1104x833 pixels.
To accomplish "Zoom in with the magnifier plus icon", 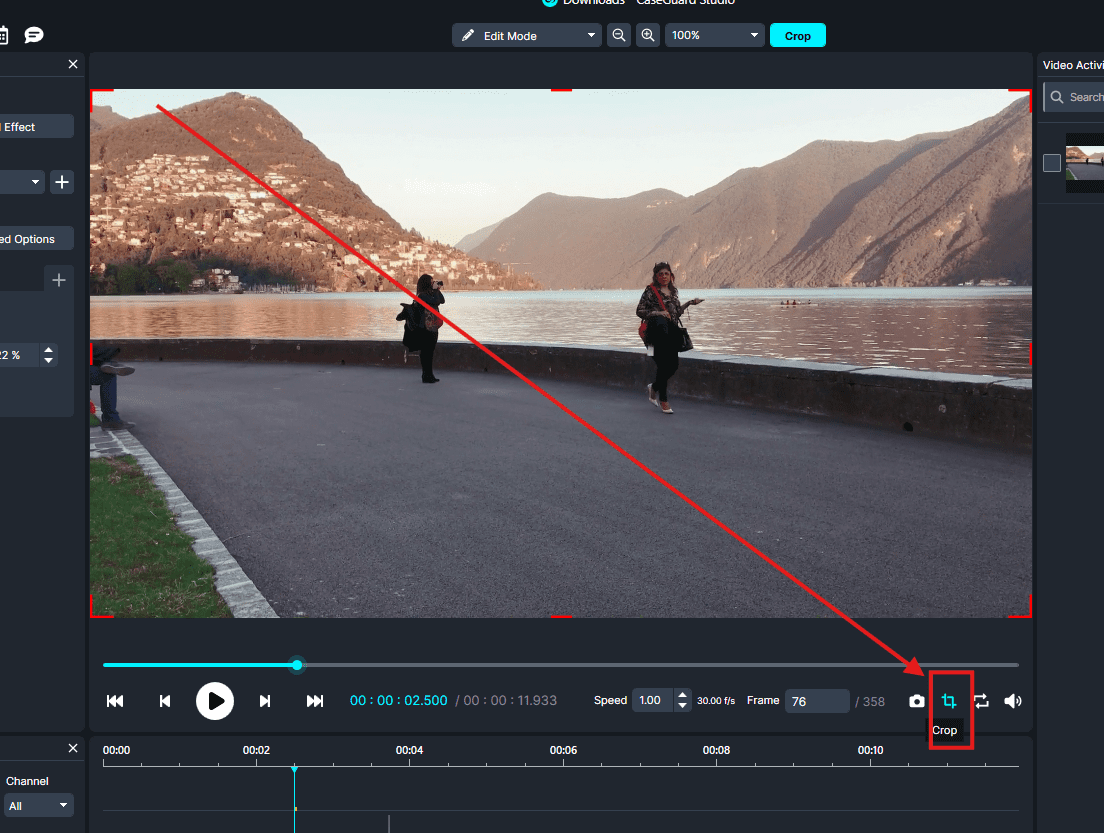I will tap(648, 35).
